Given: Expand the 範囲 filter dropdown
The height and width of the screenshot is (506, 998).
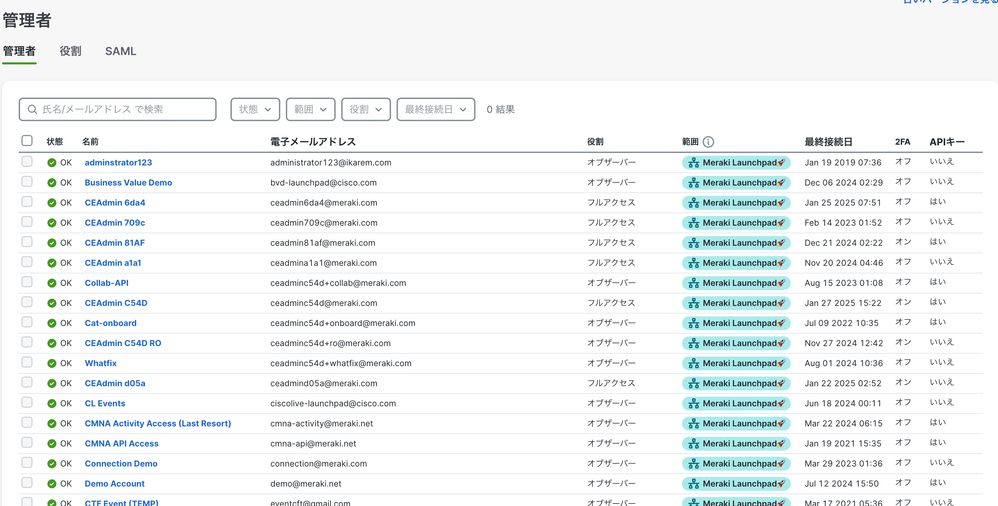Looking at the screenshot, I should tap(310, 109).
